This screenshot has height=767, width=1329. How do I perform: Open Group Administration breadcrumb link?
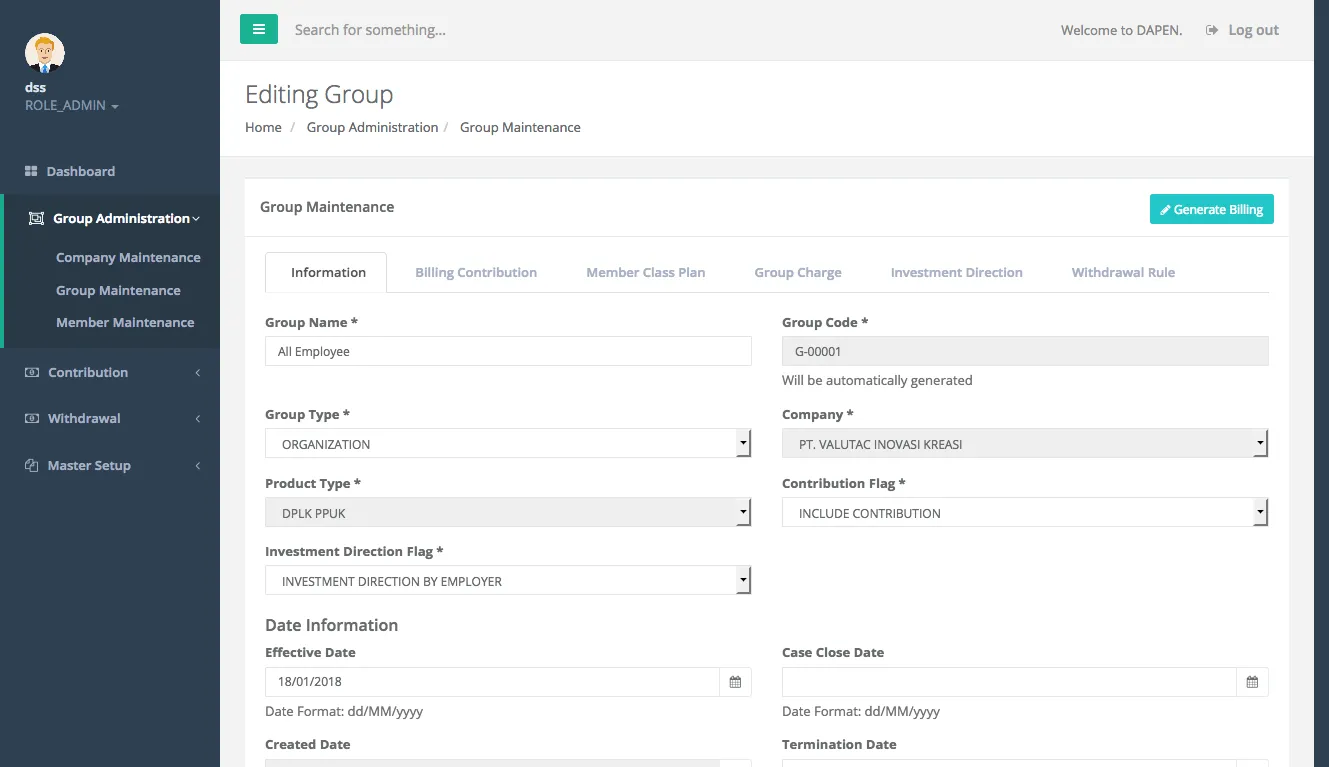(x=372, y=127)
